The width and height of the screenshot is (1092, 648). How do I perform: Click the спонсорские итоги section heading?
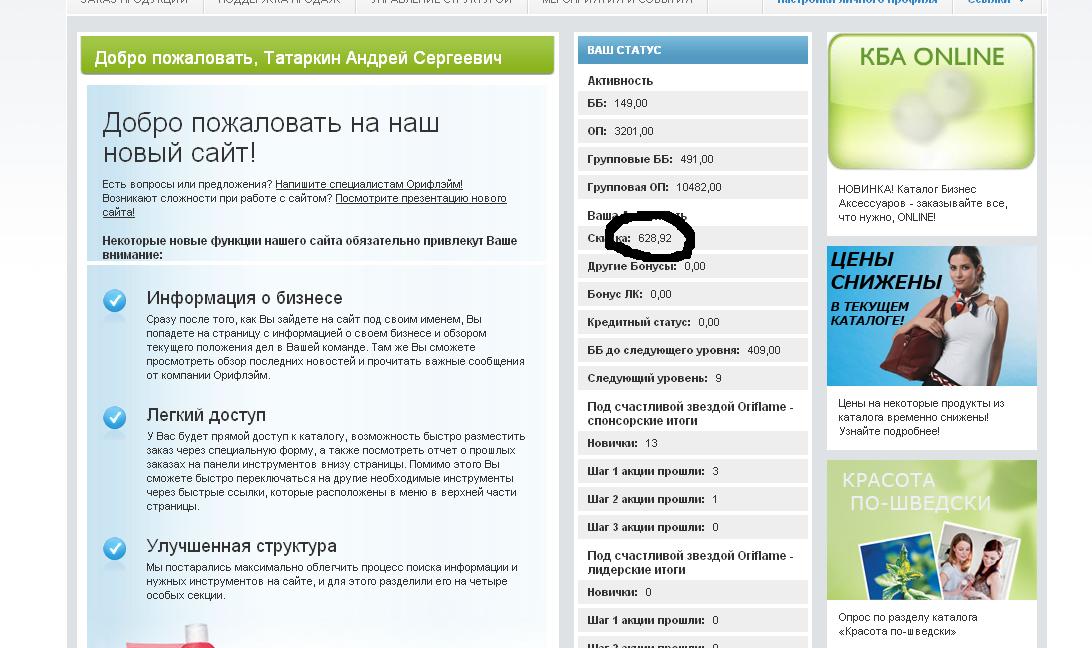(x=690, y=413)
